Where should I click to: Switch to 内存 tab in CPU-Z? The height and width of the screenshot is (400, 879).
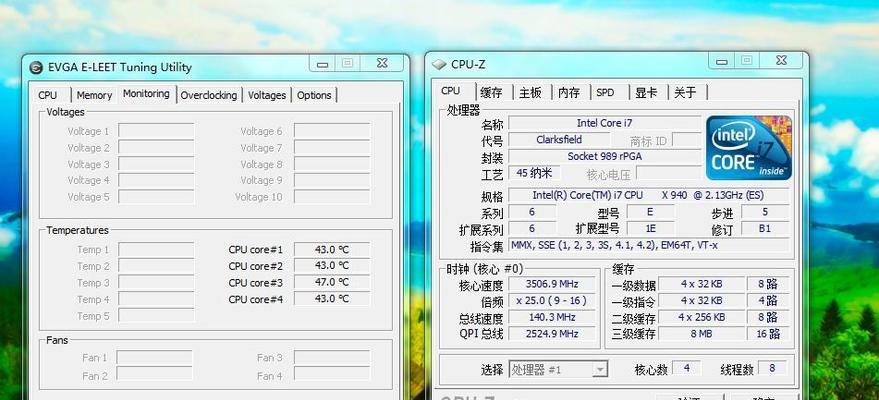coord(569,92)
